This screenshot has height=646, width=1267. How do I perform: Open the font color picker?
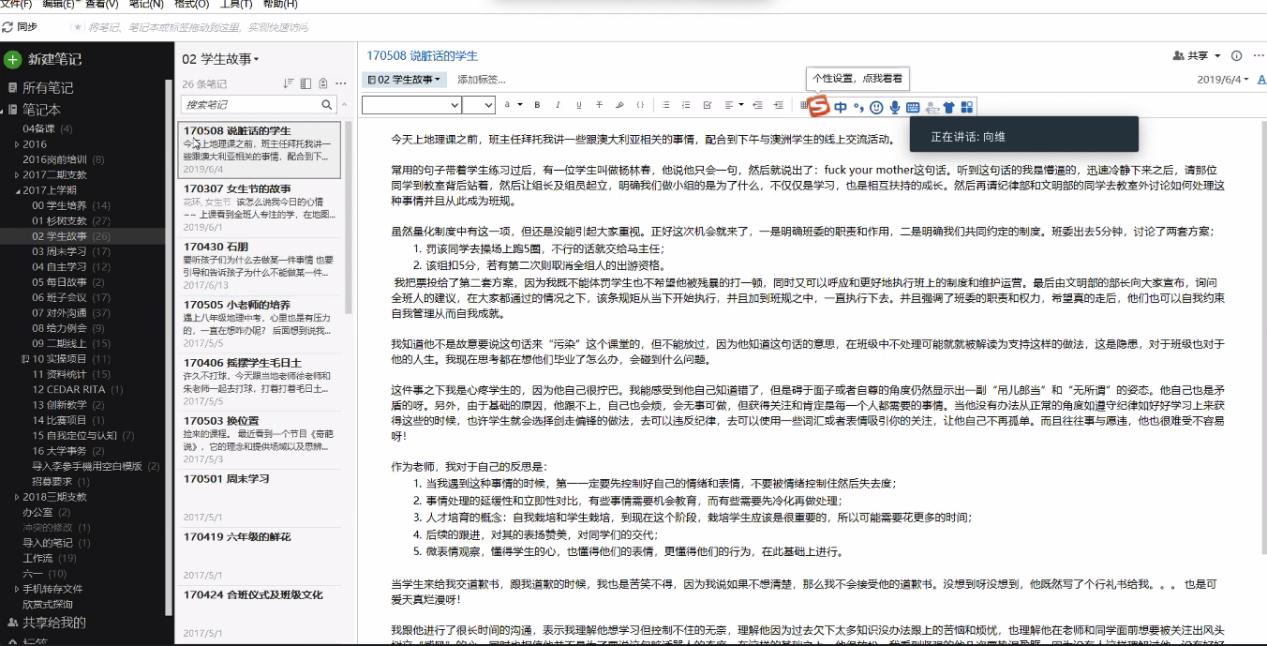509,104
